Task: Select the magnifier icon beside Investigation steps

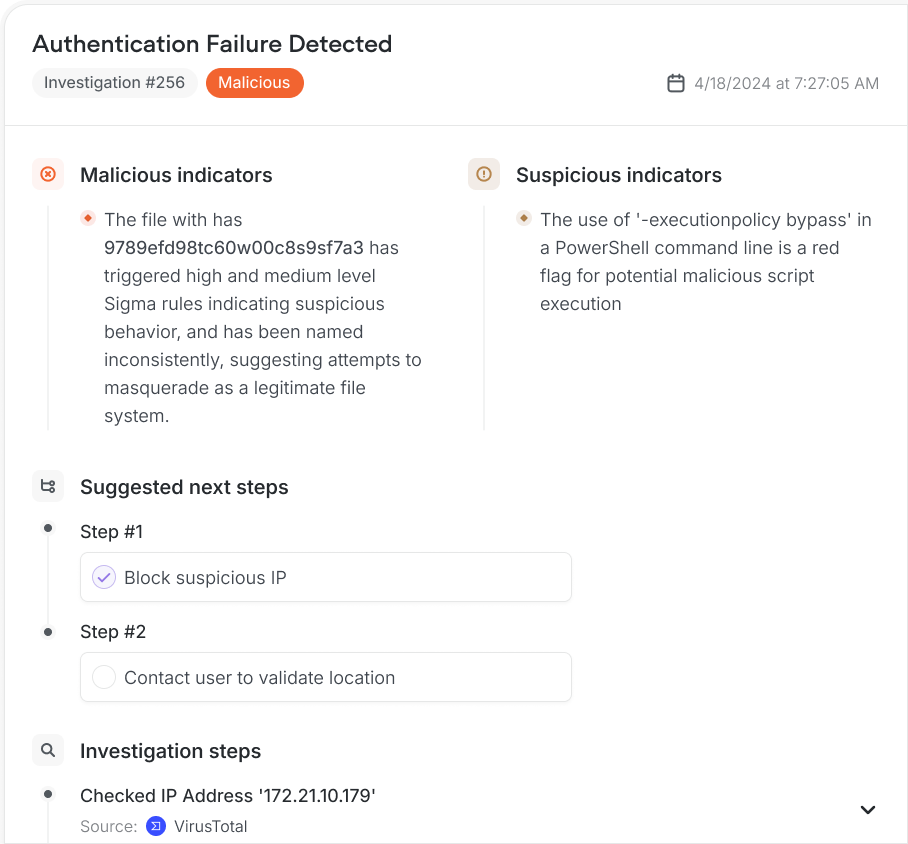Action: pos(48,750)
